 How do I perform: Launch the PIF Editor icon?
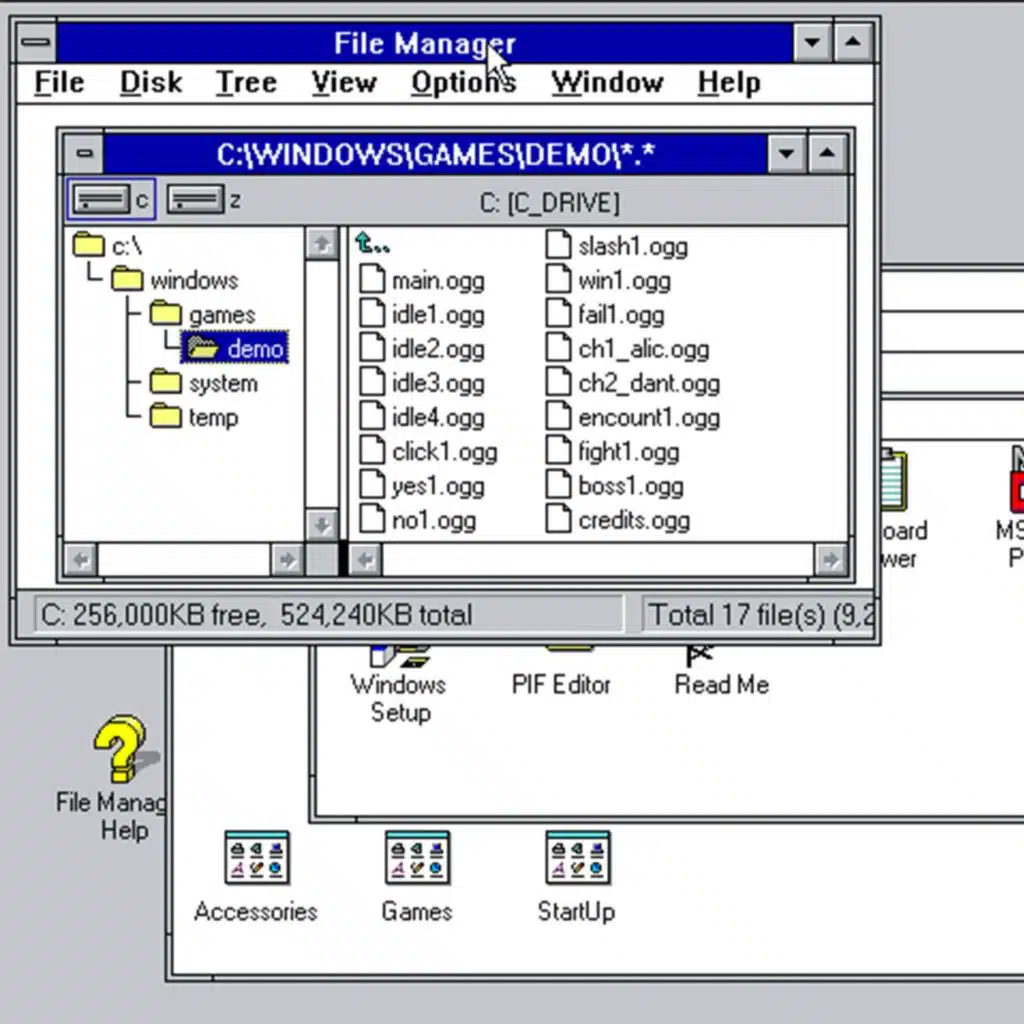561,684
